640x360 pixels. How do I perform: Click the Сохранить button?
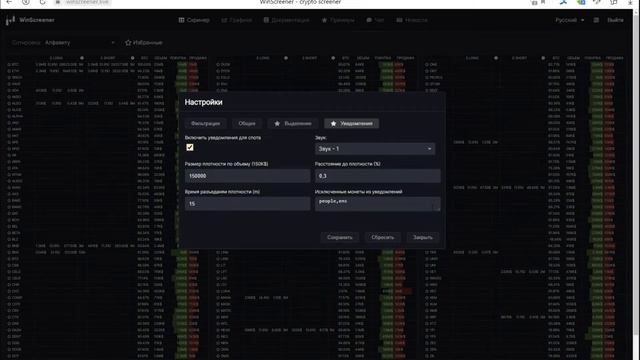point(340,237)
